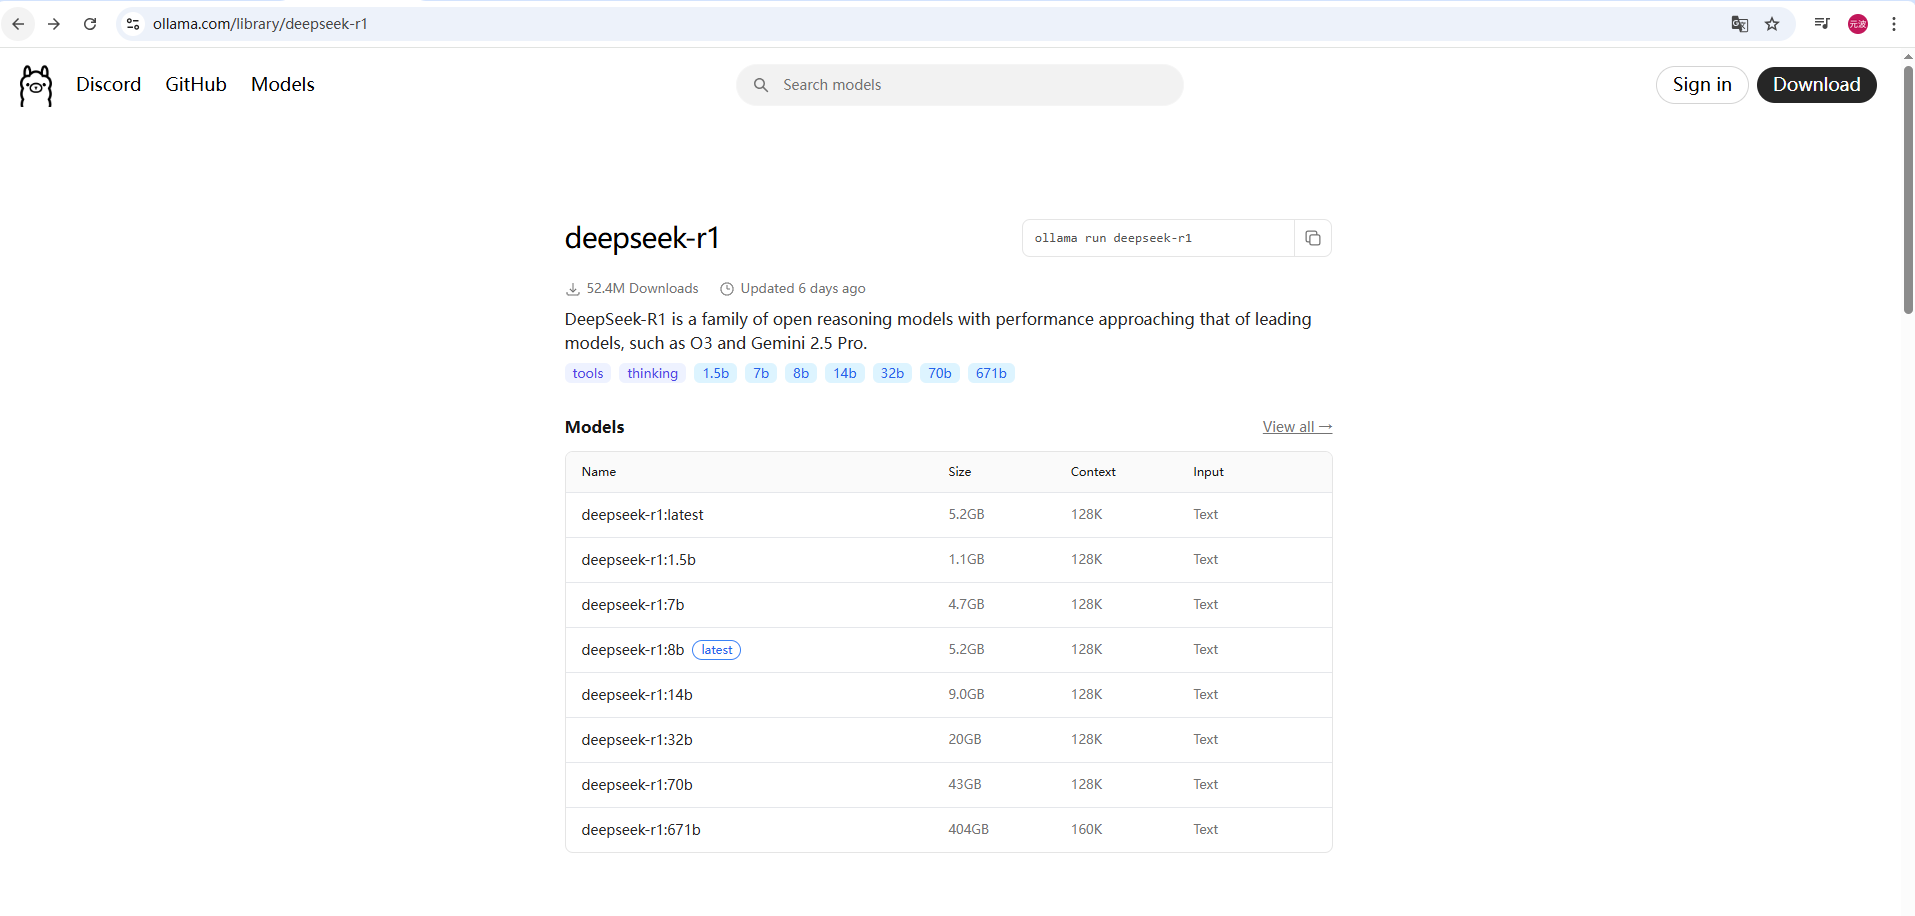
Task: Click the 404GB size cell
Action: pyautogui.click(x=969, y=830)
